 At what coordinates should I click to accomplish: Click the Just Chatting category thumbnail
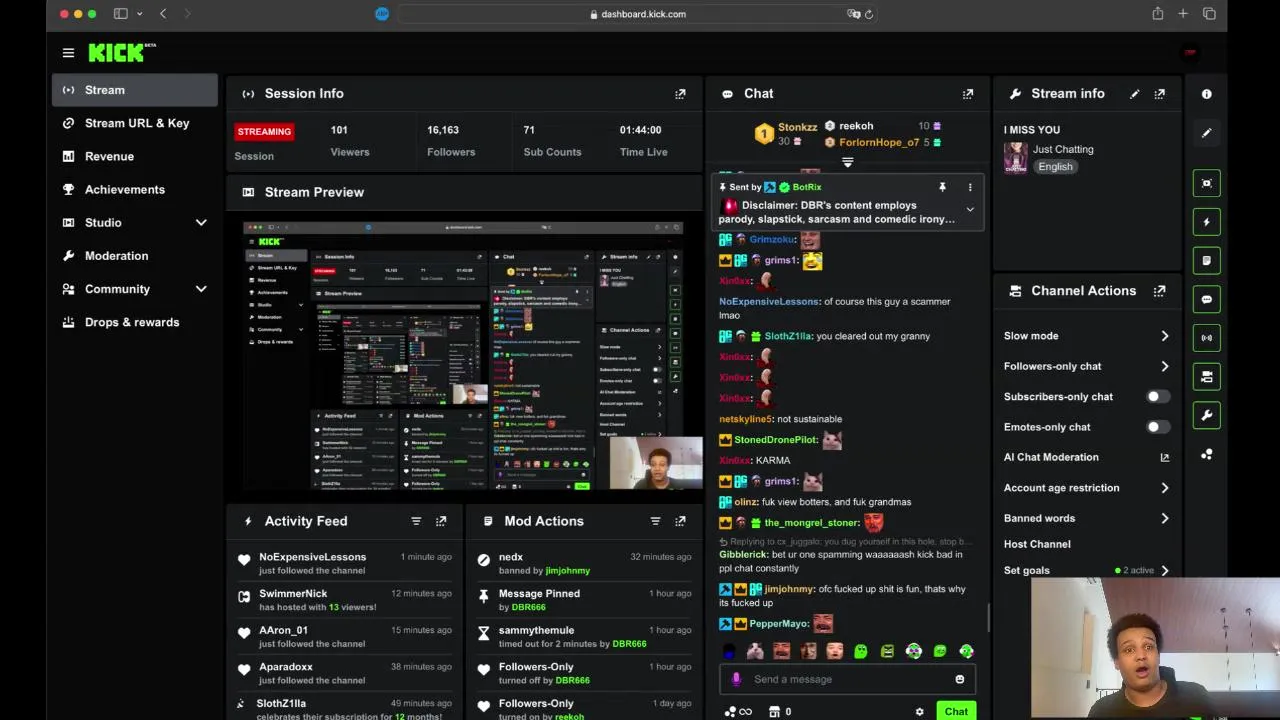pos(1015,158)
